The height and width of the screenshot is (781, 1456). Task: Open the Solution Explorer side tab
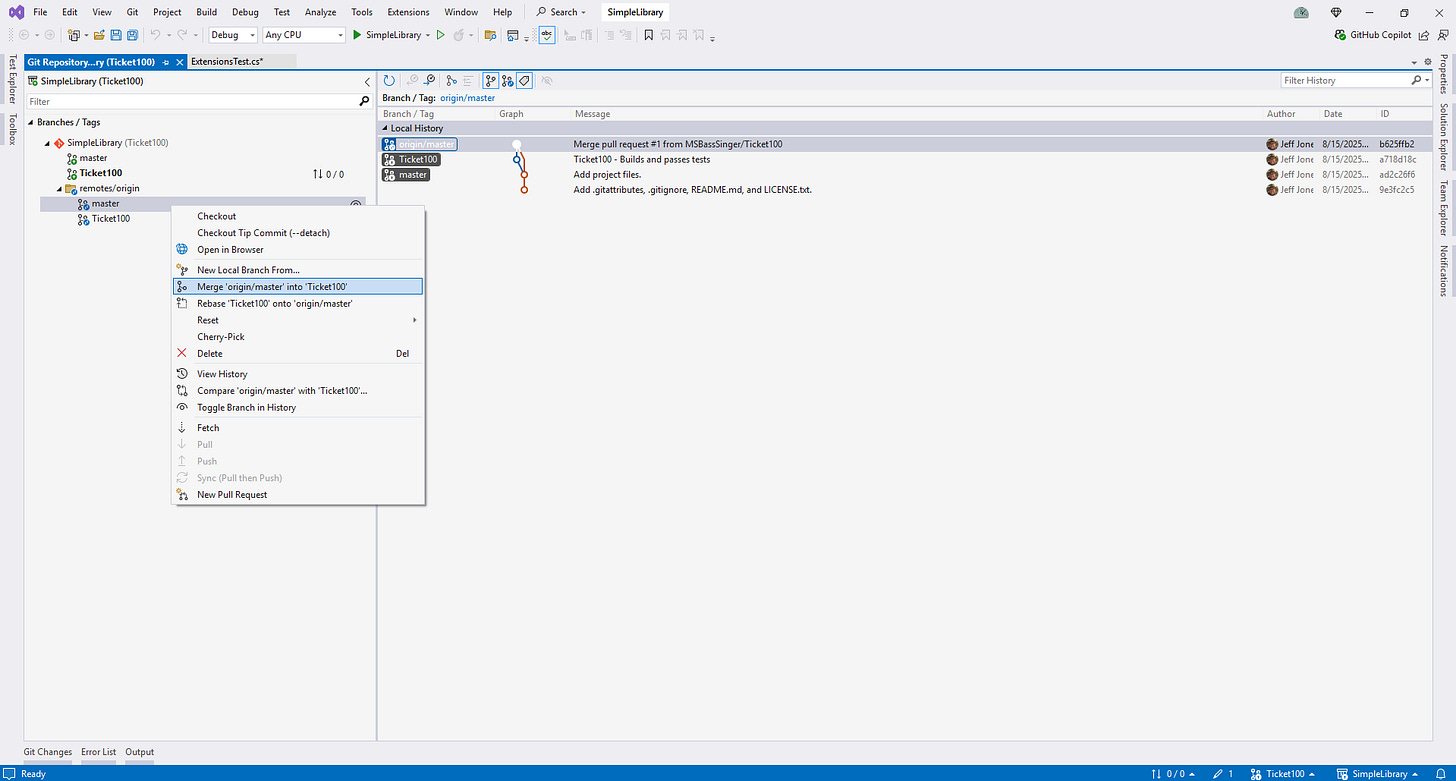point(1444,137)
